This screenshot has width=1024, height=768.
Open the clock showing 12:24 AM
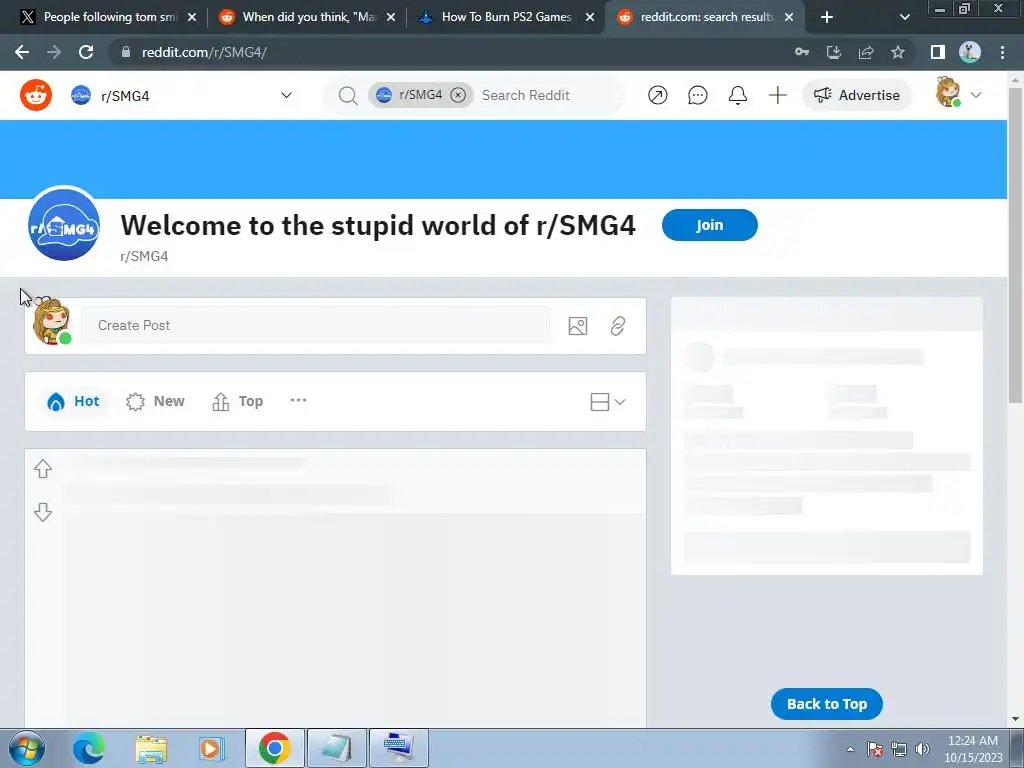pyautogui.click(x=972, y=749)
